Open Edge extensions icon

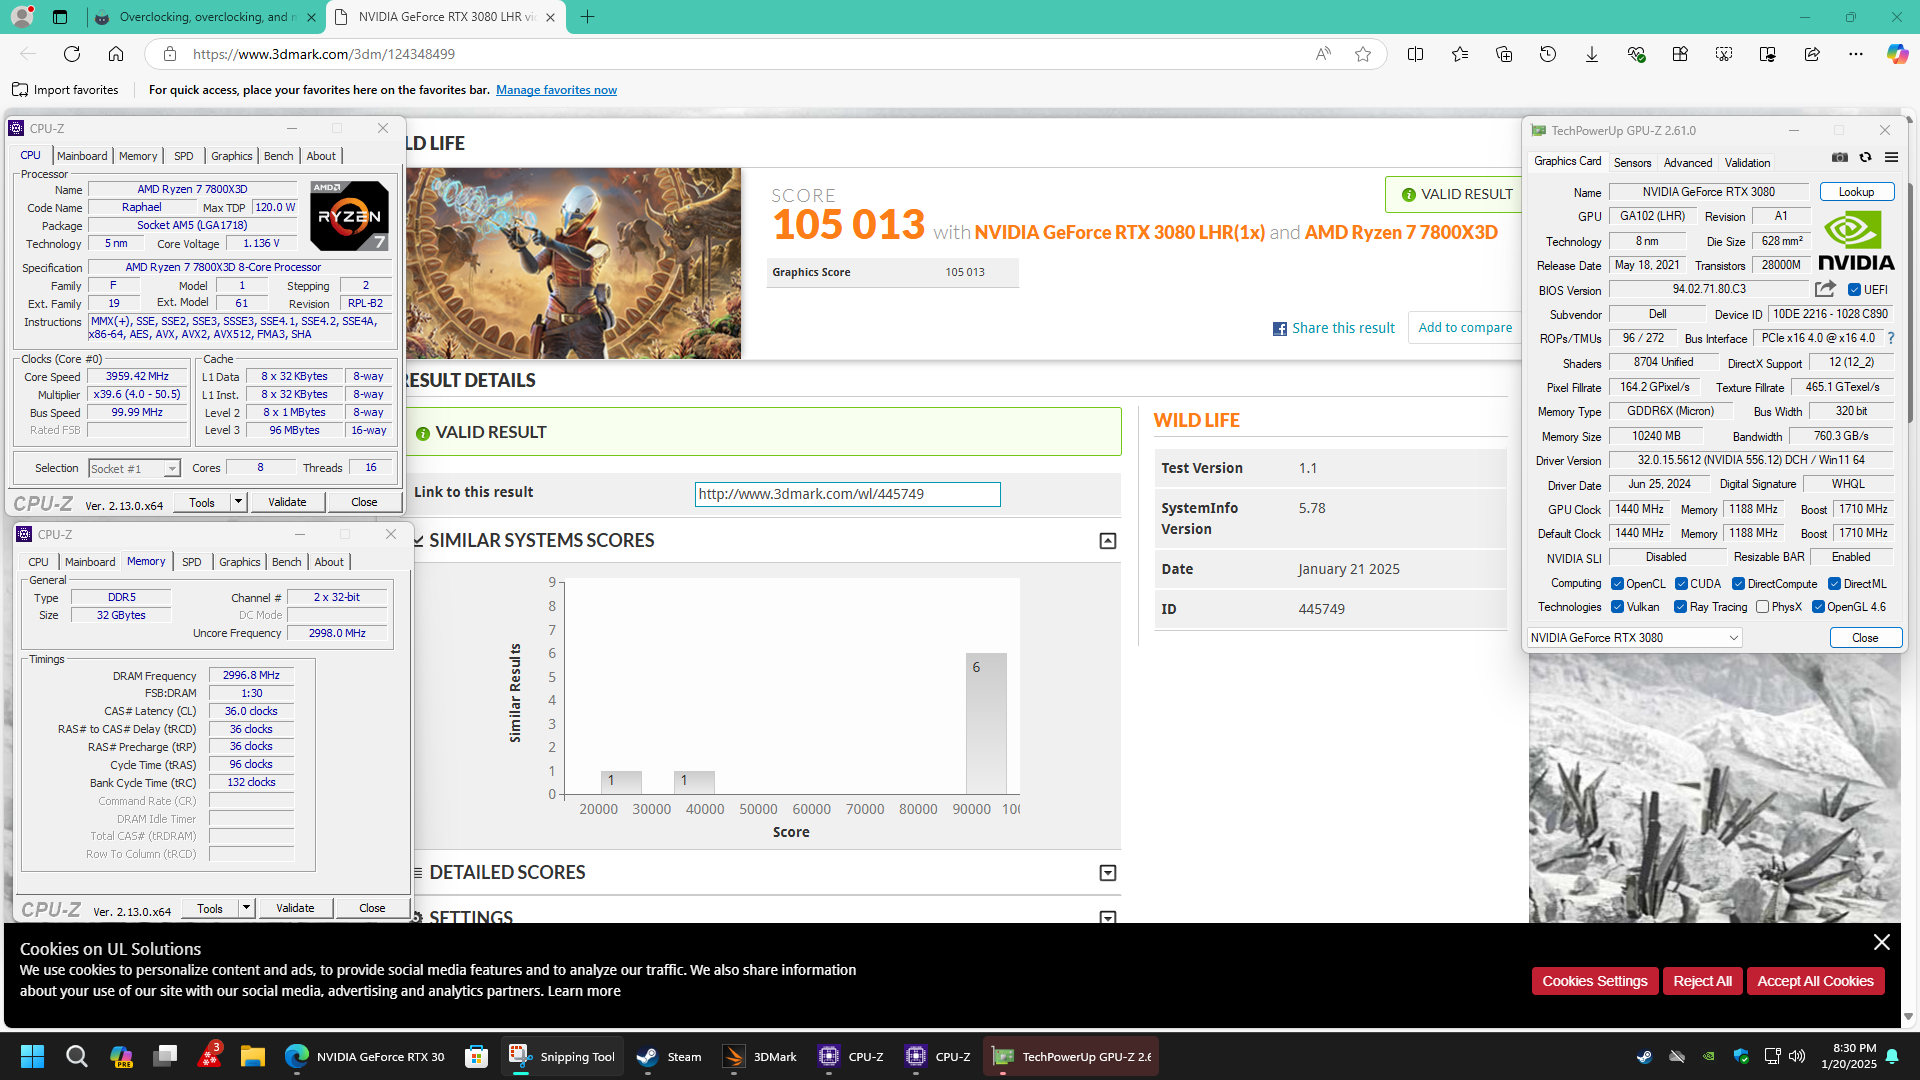point(1680,54)
